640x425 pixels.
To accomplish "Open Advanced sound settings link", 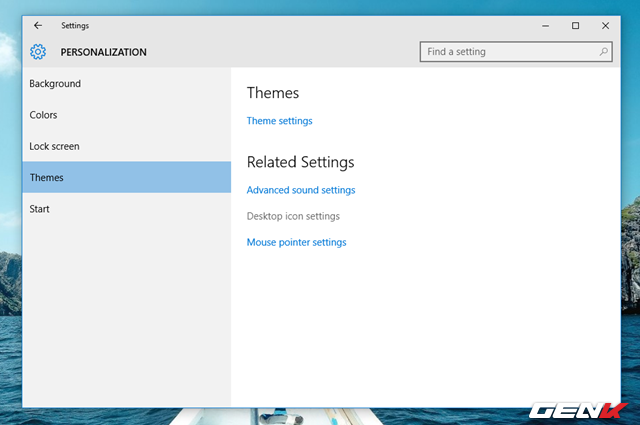I will [301, 190].
